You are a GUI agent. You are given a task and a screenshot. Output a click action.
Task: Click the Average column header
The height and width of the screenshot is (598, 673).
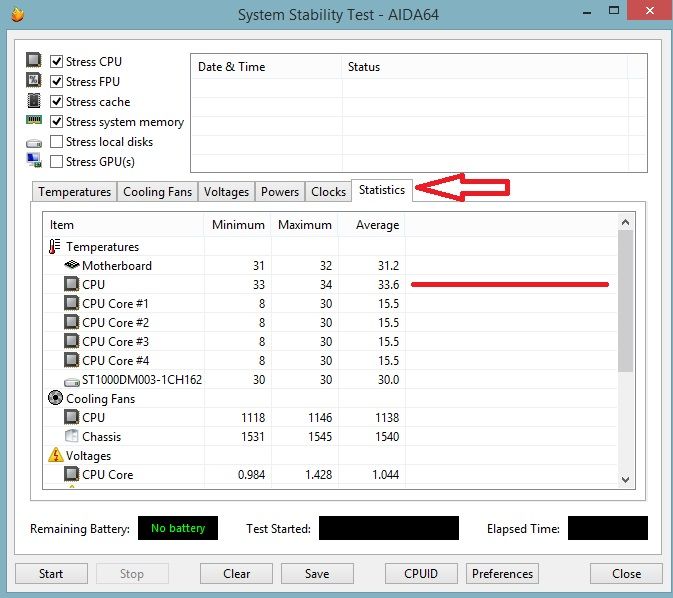372,225
